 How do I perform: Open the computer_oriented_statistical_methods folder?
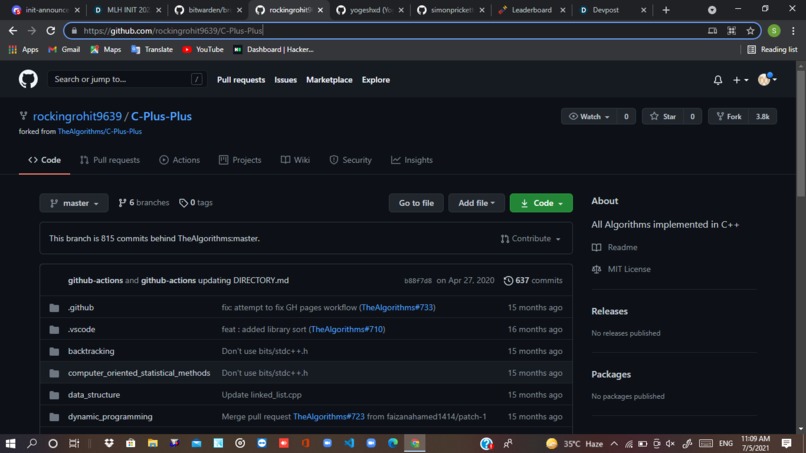tap(139, 373)
